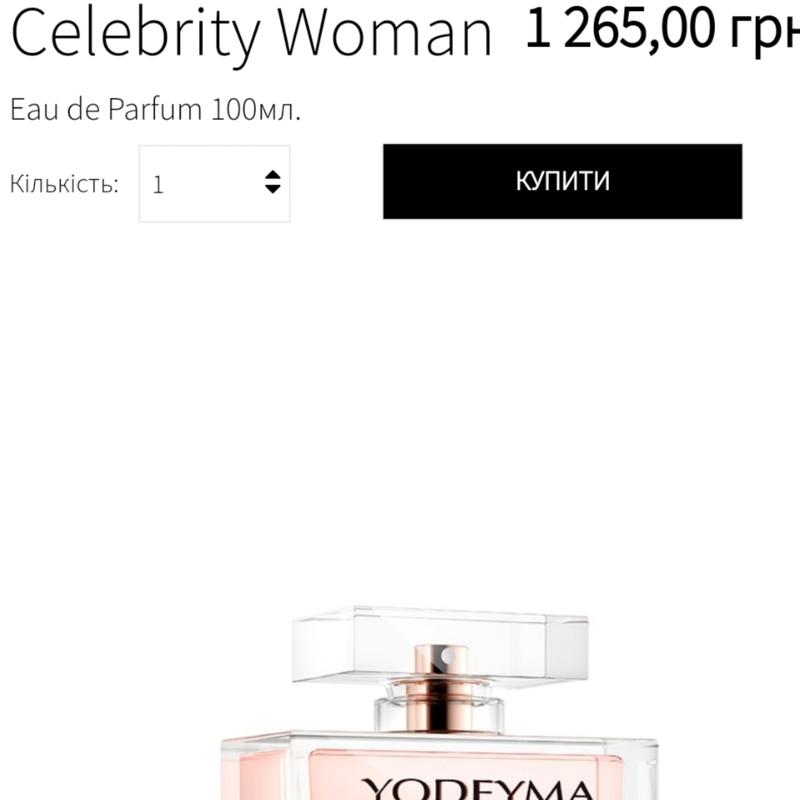The image size is (800, 800).
Task: Click the грн currency text
Action: (x=765, y=31)
